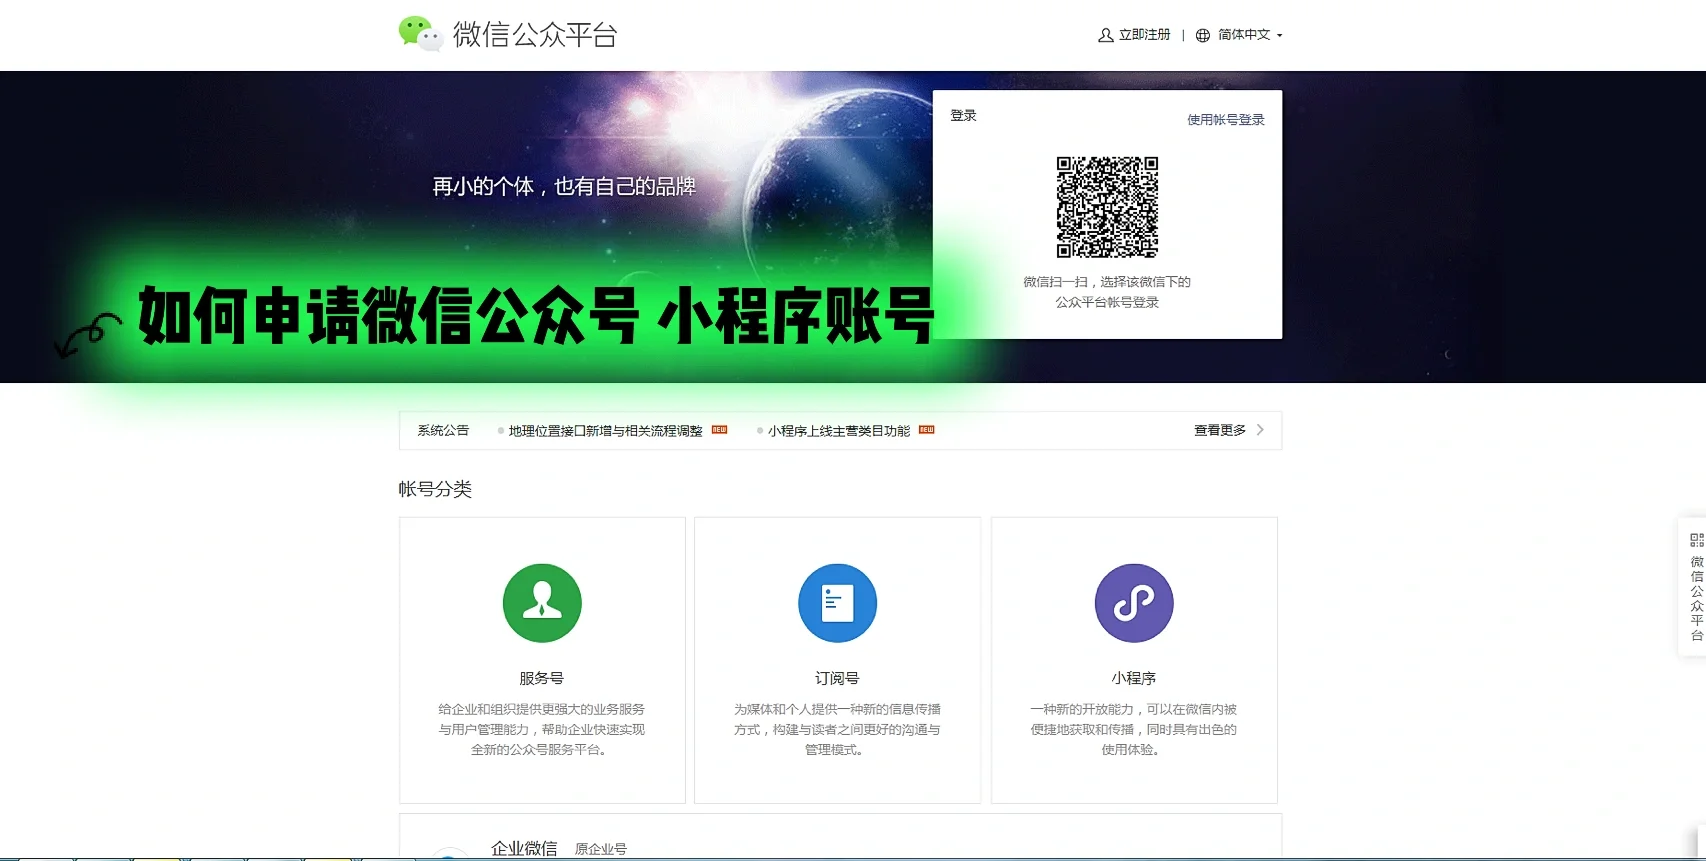Click the 系统公告 label
This screenshot has height=861, width=1706.
[x=443, y=431]
